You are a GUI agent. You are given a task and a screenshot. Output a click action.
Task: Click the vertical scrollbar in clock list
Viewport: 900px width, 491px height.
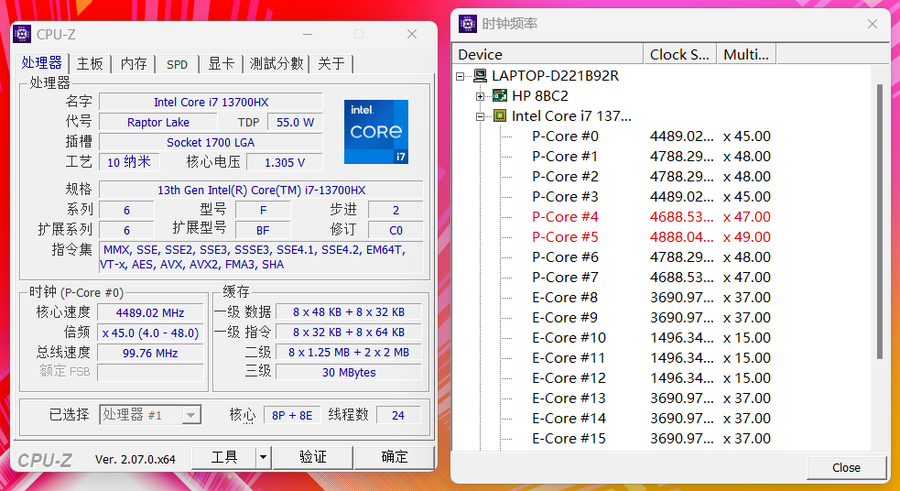point(880,220)
